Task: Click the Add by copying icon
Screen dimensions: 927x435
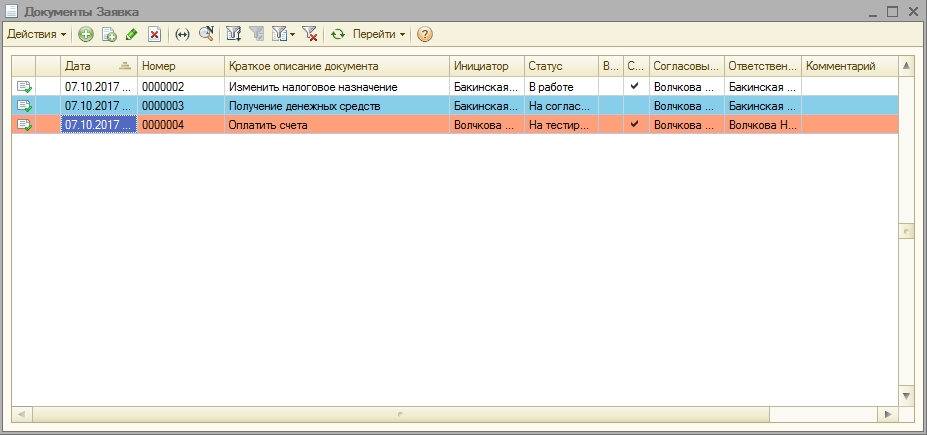Action: click(109, 34)
